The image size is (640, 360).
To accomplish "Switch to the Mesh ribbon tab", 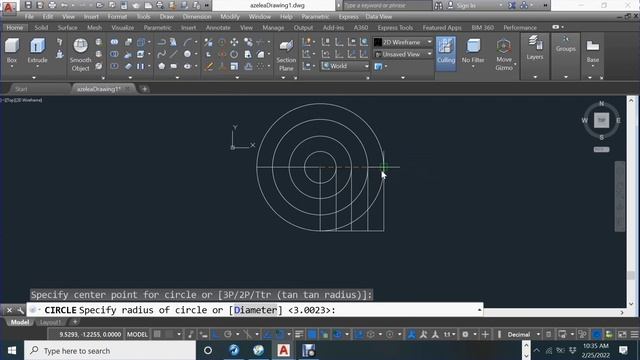I will (94, 27).
